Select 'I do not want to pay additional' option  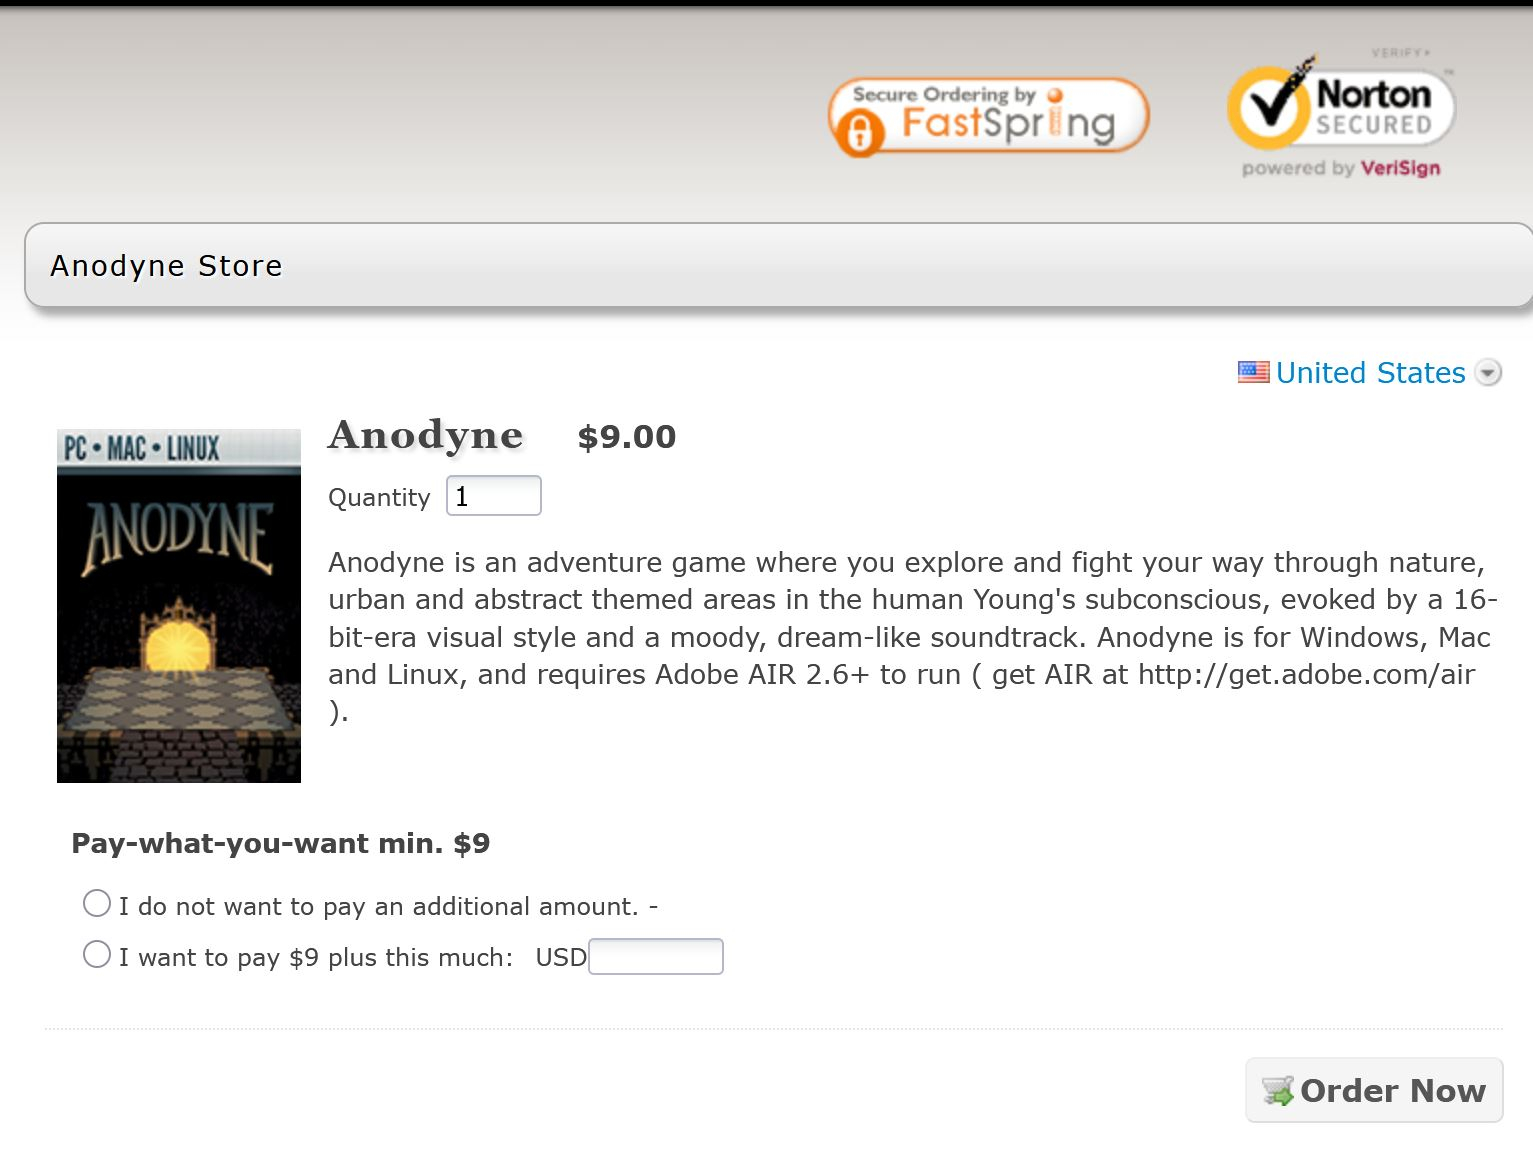pyautogui.click(x=97, y=904)
